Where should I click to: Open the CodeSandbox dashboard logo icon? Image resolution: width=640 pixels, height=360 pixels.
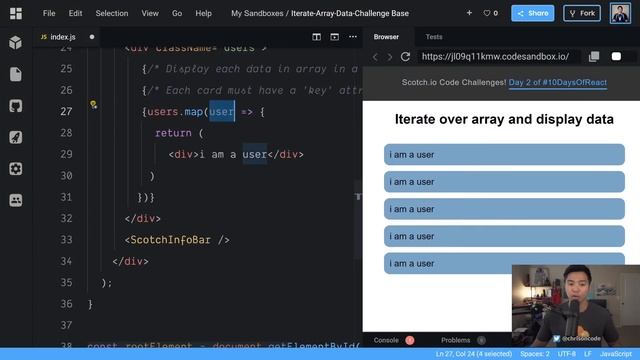point(16,13)
